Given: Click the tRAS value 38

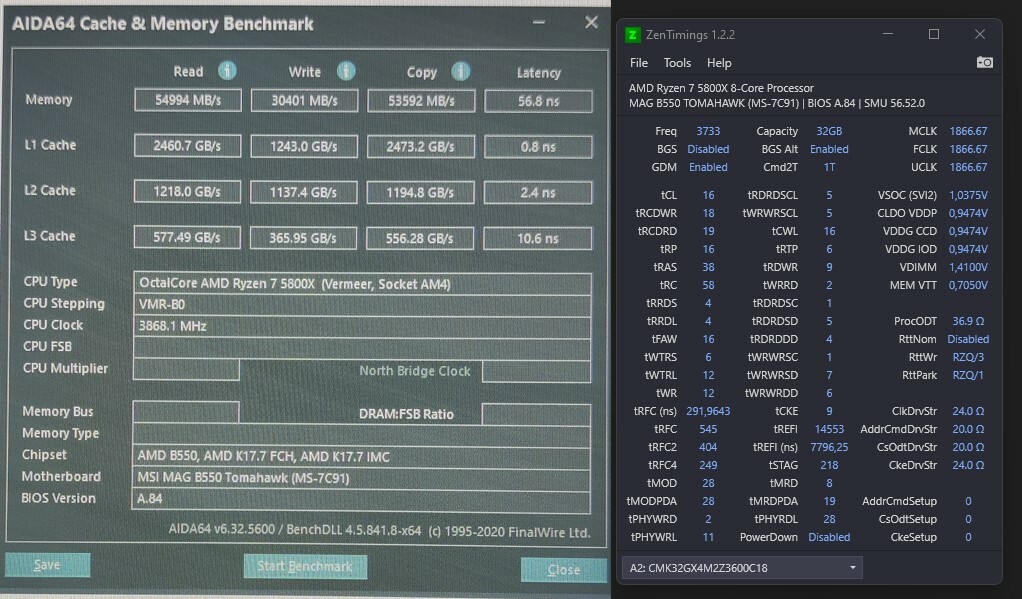Looking at the screenshot, I should click(708, 267).
